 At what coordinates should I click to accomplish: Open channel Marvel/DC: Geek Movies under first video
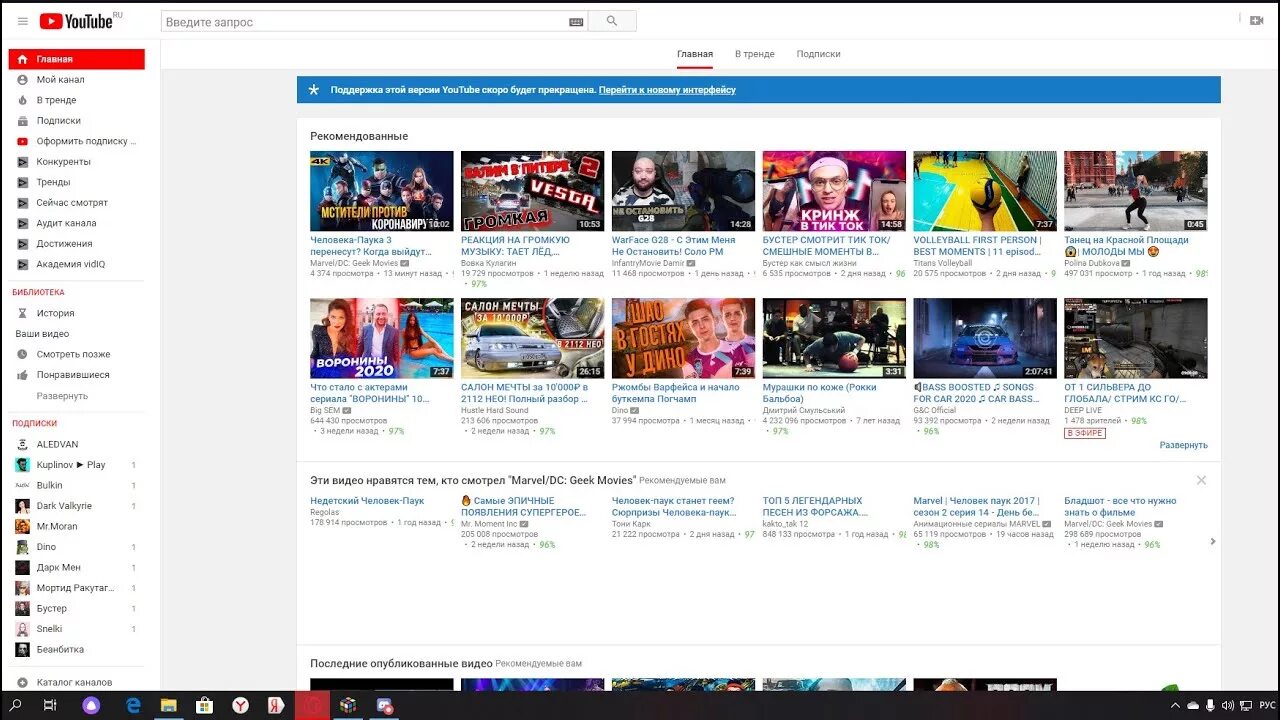355,263
